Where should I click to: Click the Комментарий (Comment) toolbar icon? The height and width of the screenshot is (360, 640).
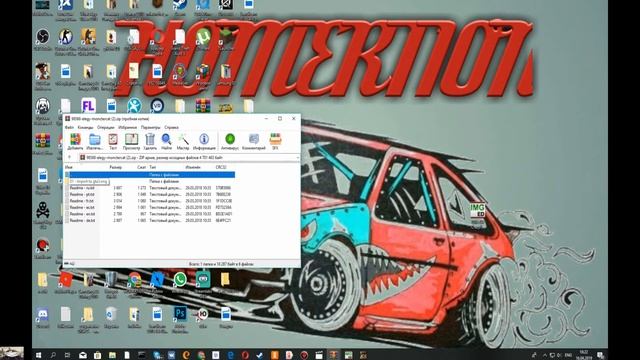point(253,142)
